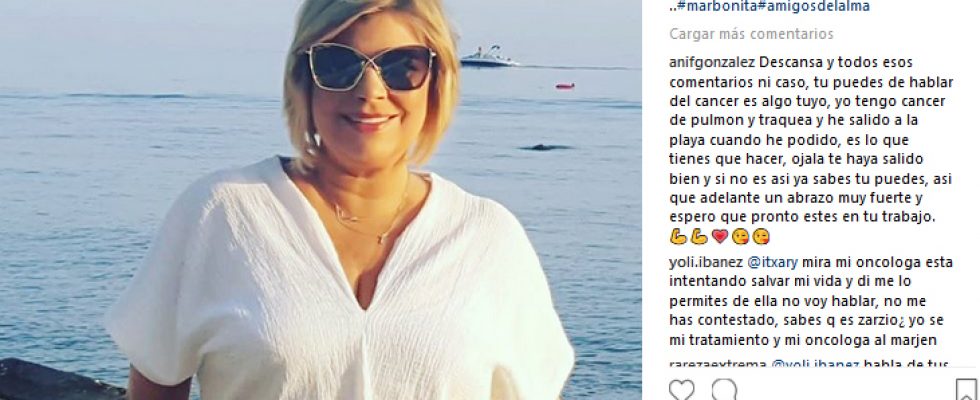This screenshot has width=980, height=400.
Task: Open rarezaextrema's profile link
Action: click(718, 364)
